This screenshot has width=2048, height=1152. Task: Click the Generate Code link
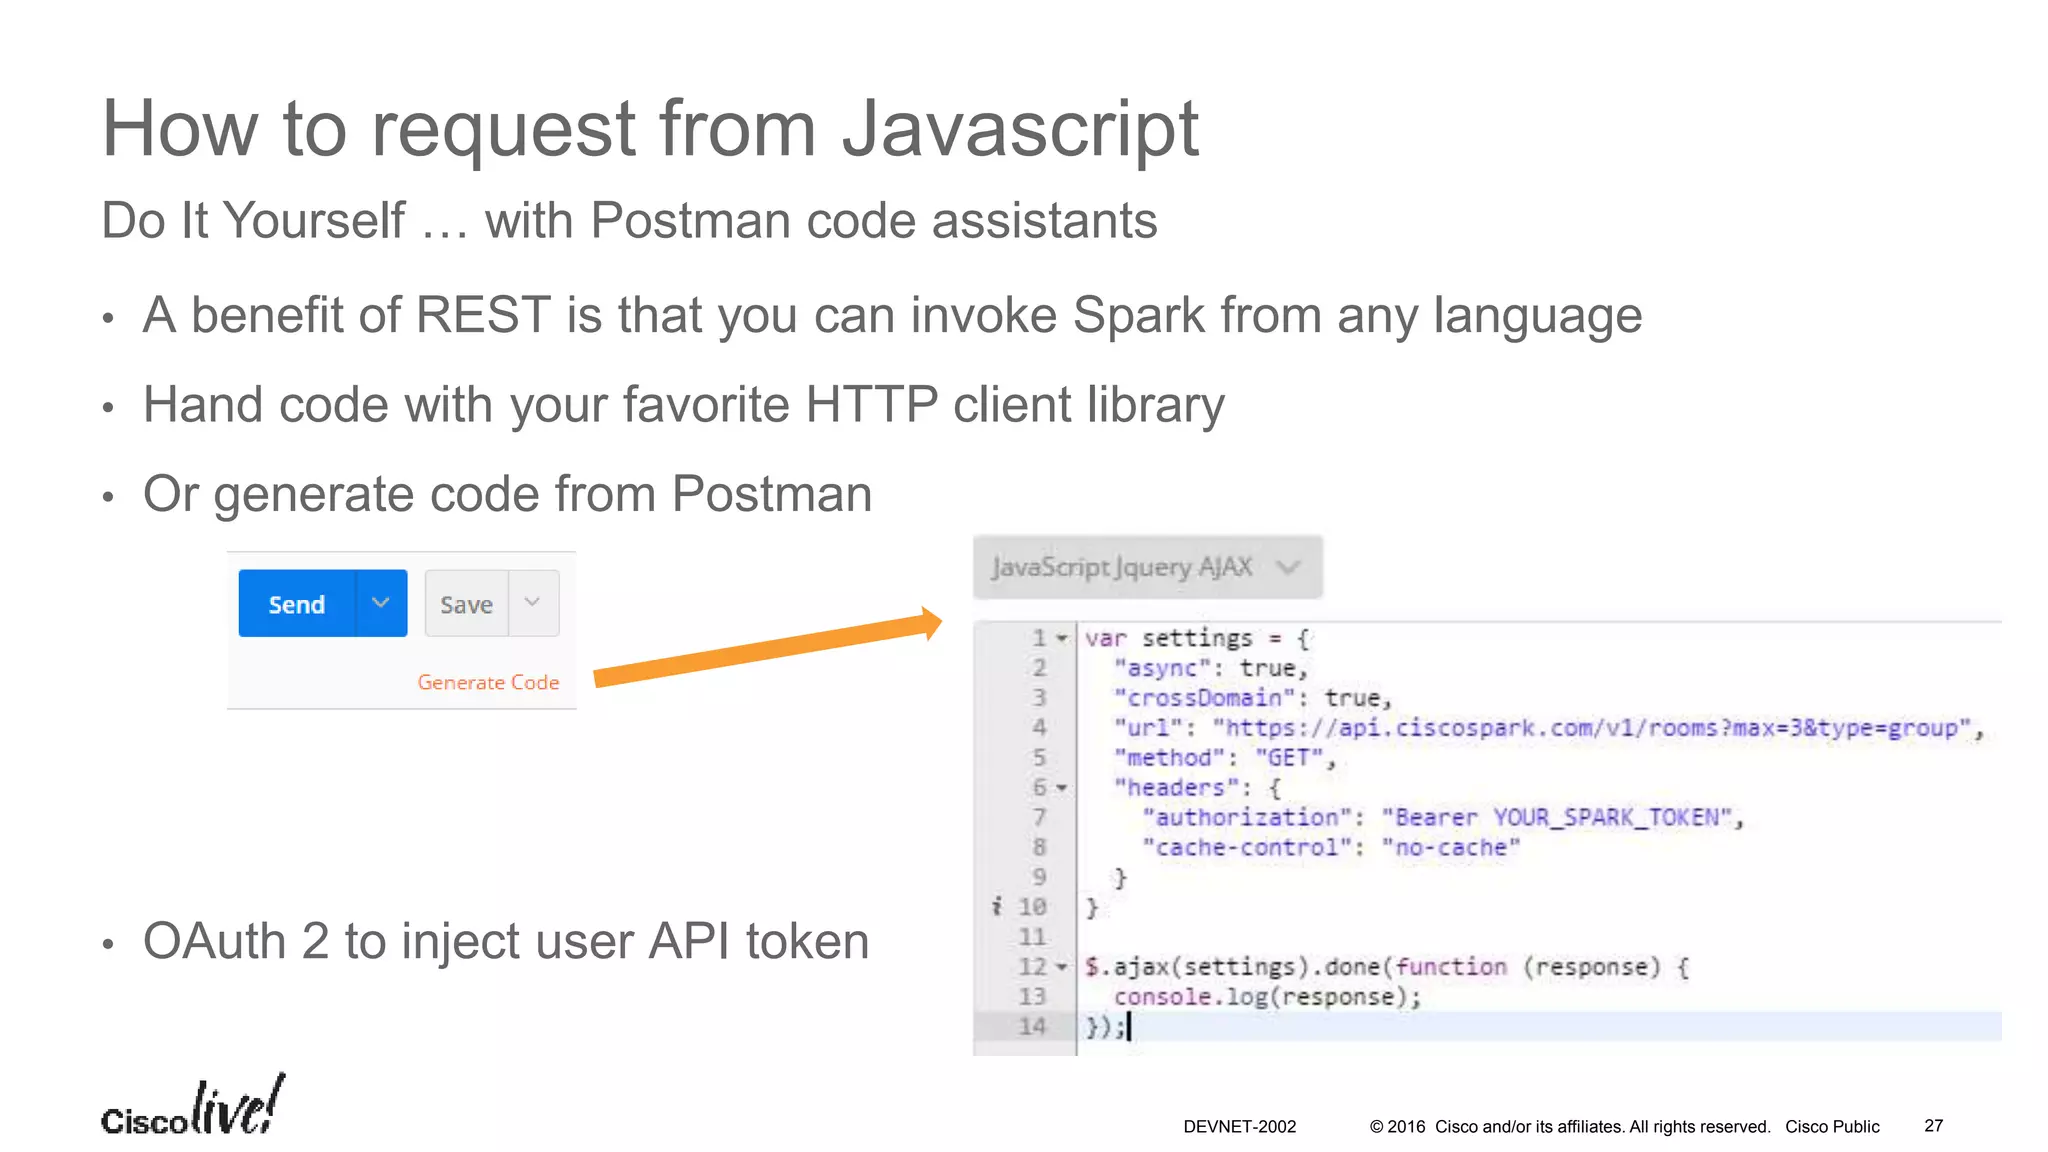click(x=488, y=682)
